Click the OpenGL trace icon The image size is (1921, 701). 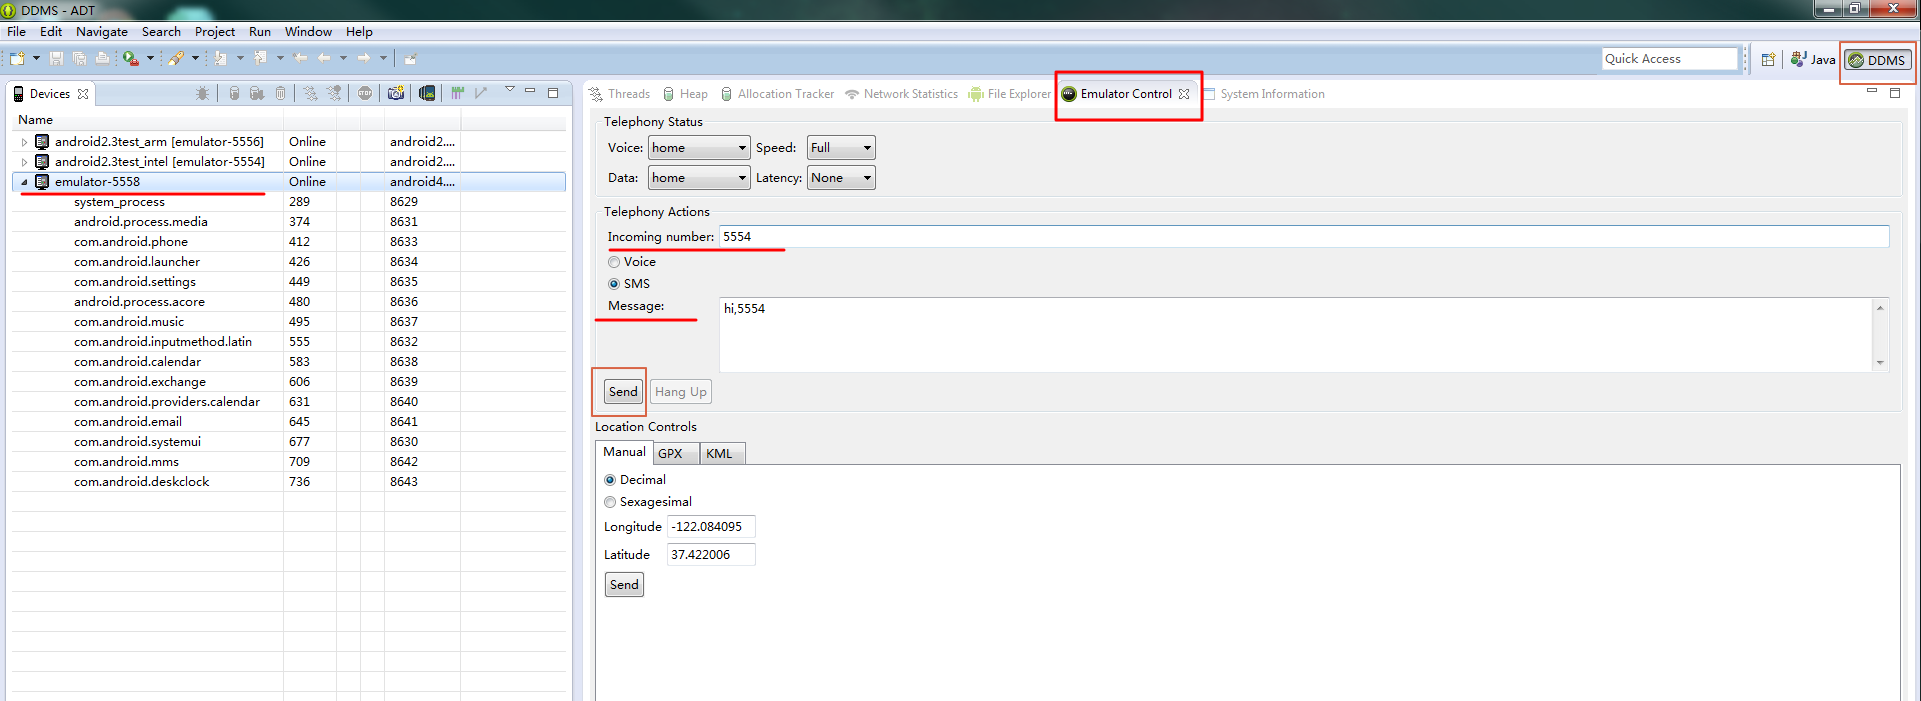(481, 93)
